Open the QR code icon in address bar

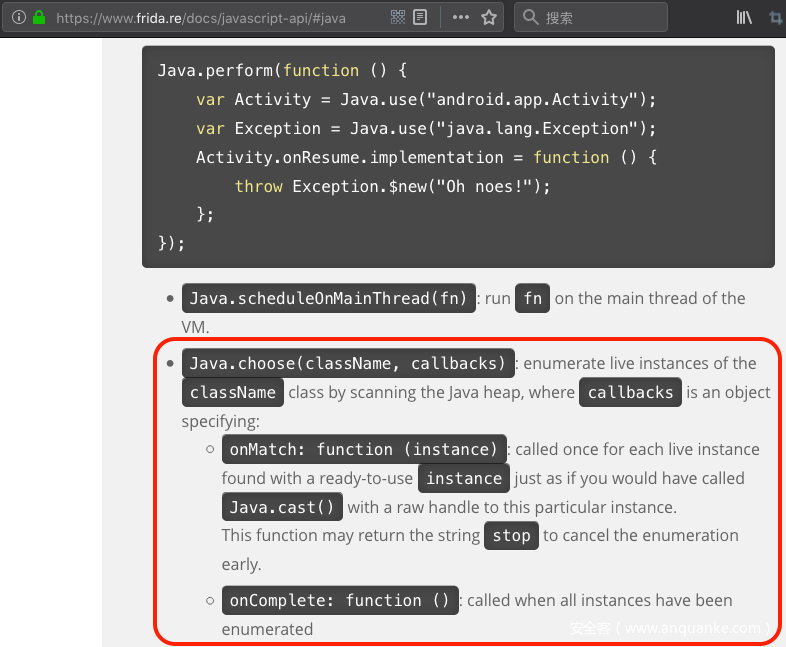[x=398, y=17]
